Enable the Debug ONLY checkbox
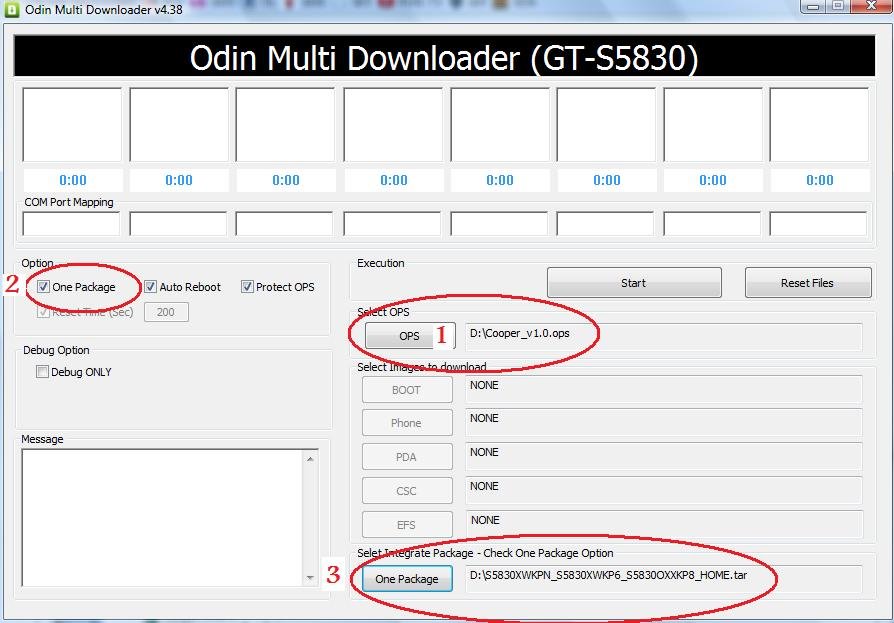 42,372
